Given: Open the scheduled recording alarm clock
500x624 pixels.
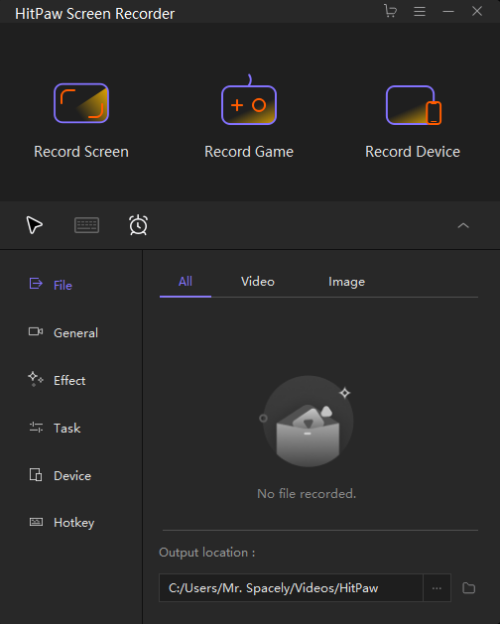Looking at the screenshot, I should [138, 225].
